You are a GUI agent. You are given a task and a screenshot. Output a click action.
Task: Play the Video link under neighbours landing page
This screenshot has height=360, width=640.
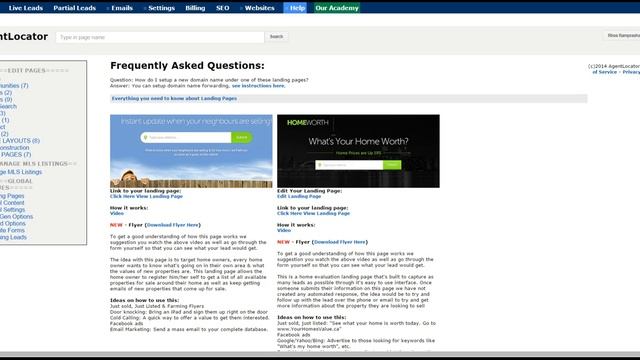click(117, 213)
